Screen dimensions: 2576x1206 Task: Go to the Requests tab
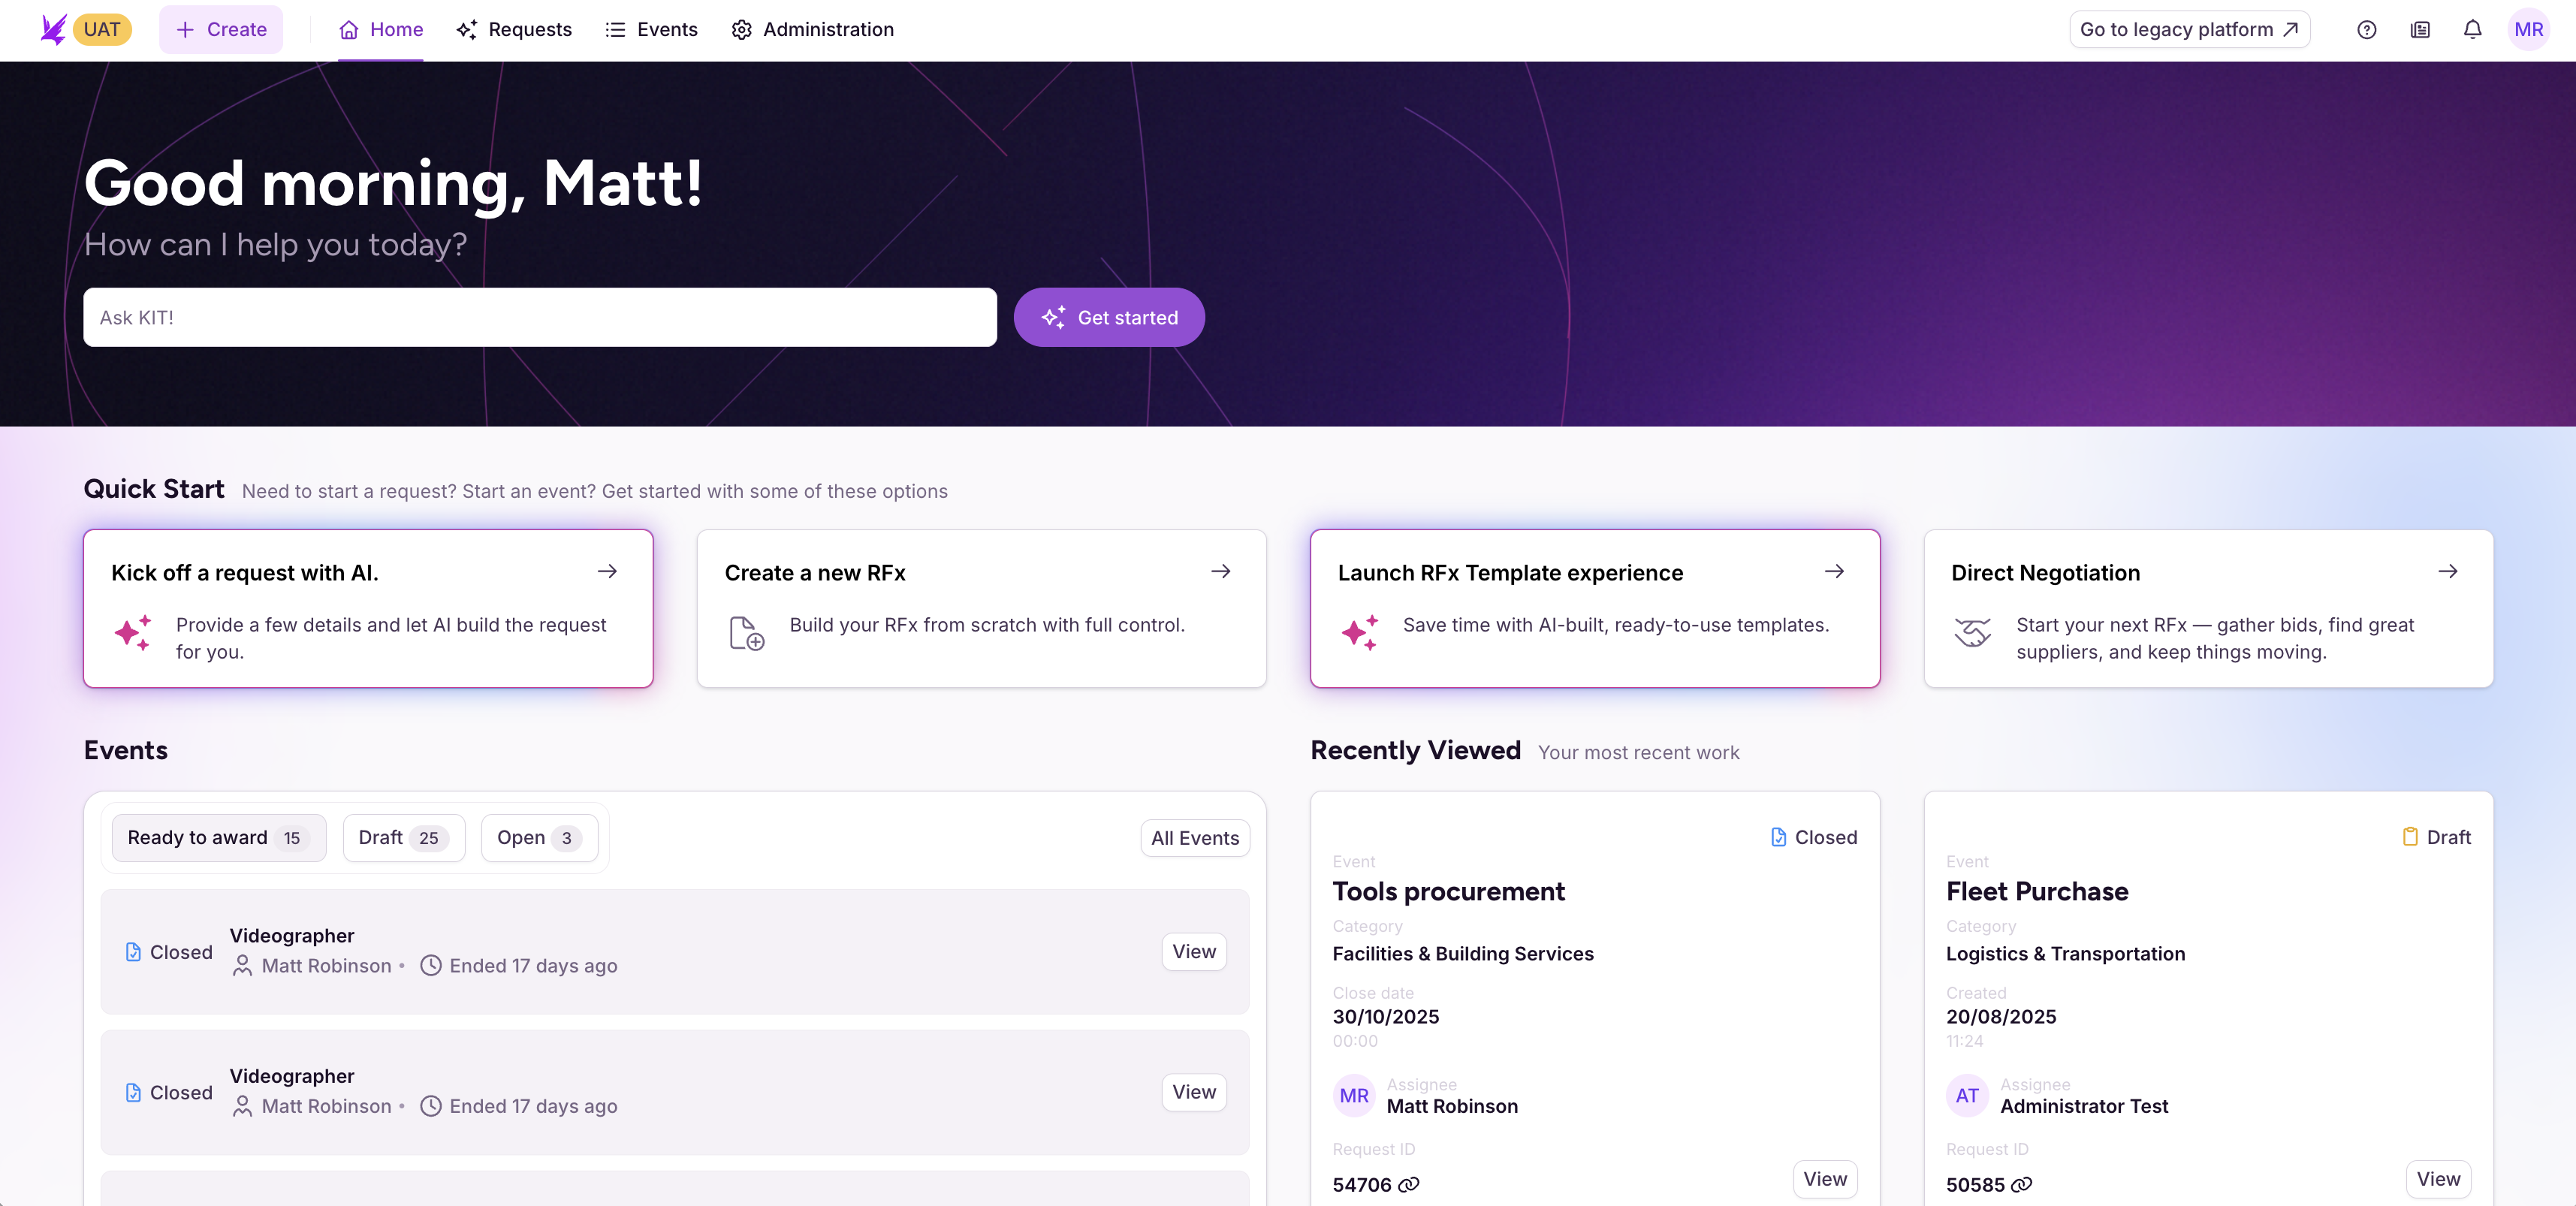[514, 30]
